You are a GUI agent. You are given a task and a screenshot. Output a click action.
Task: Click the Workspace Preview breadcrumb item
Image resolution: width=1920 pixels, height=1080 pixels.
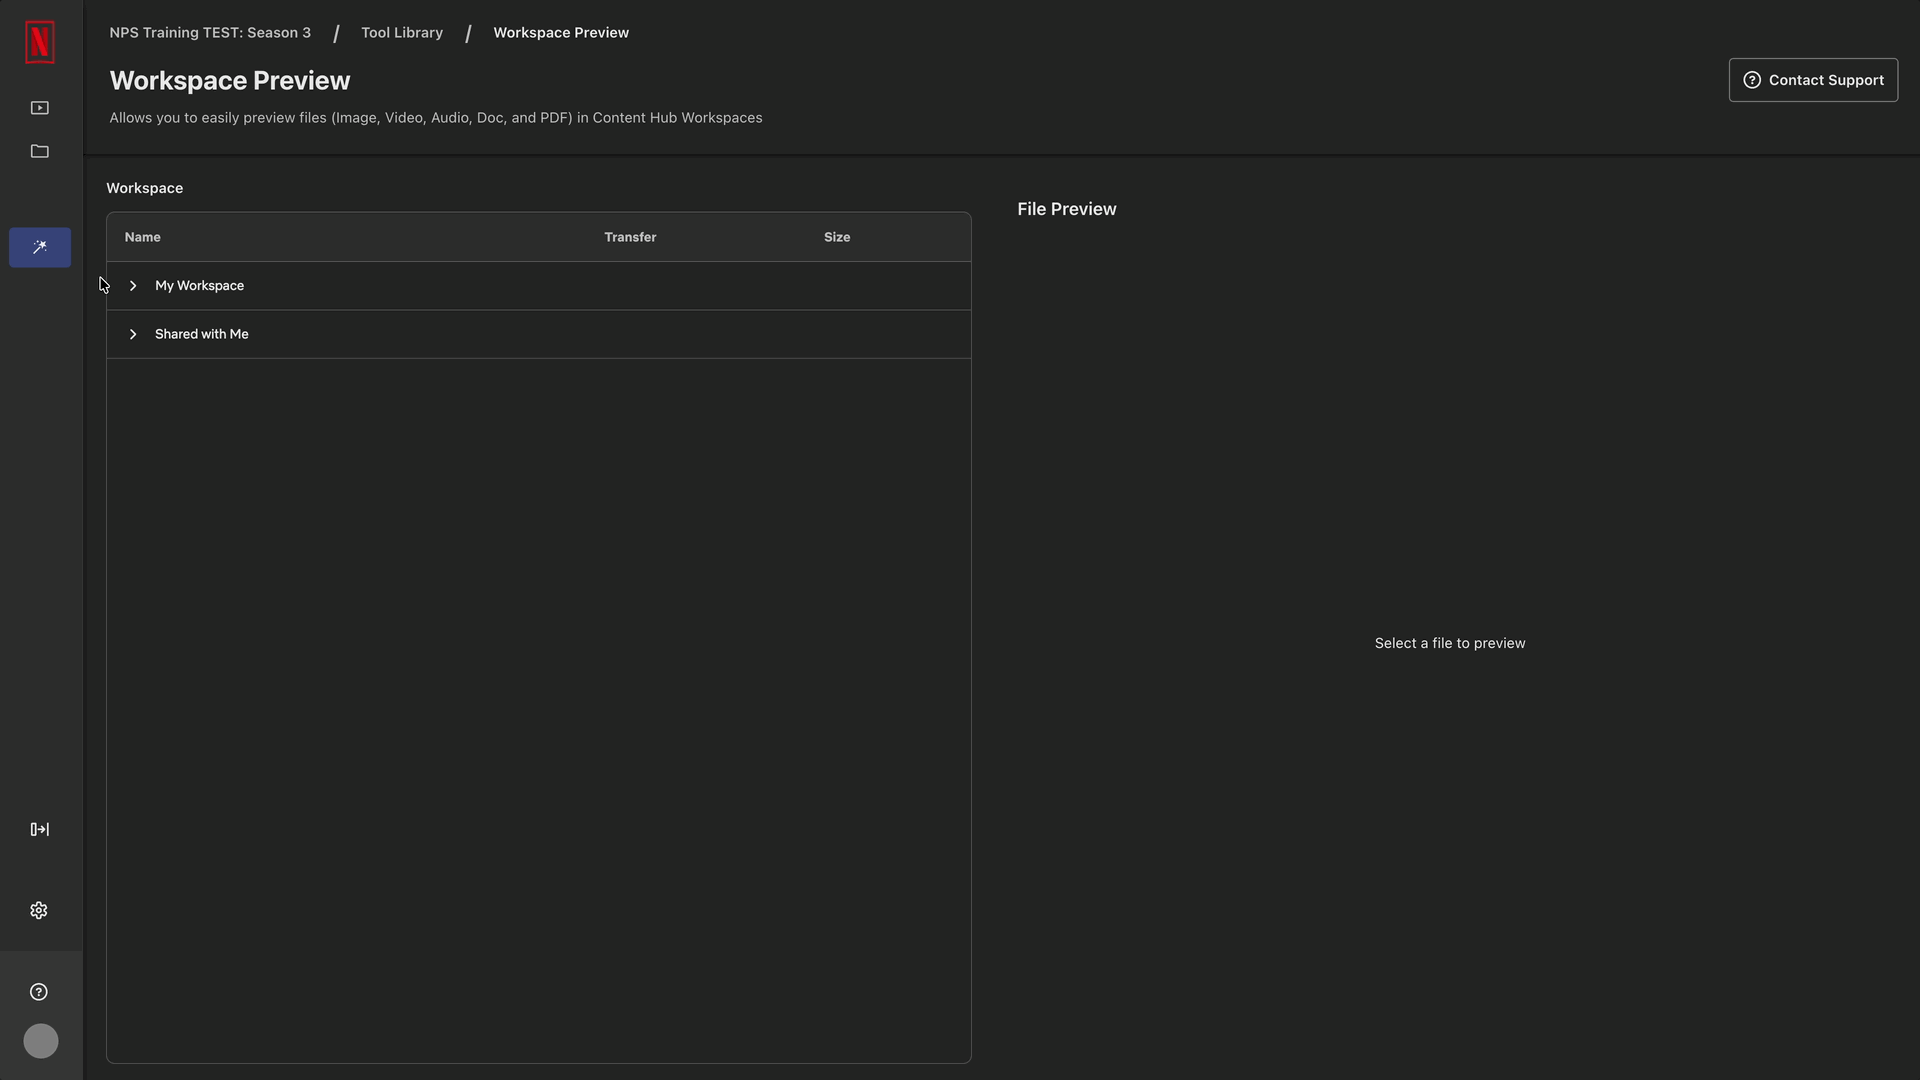tap(561, 33)
